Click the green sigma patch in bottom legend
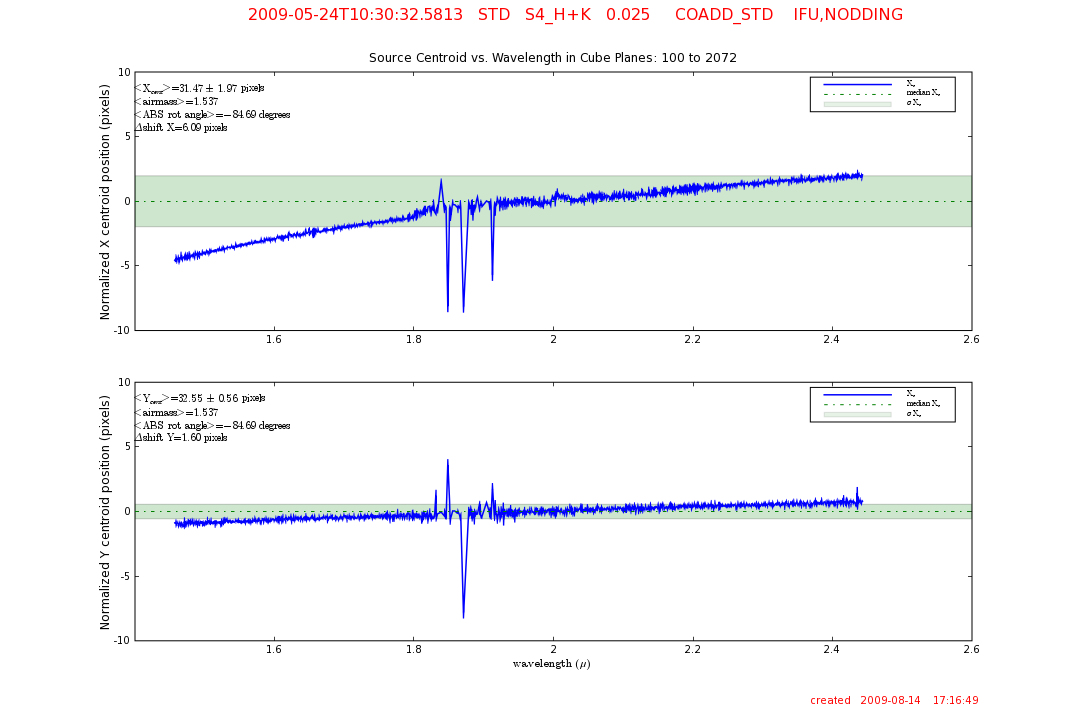 [857, 414]
